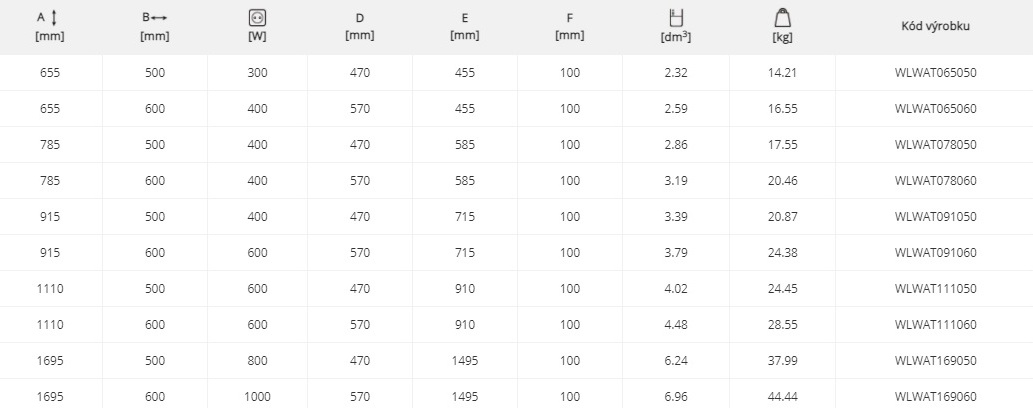
Task: Click the horizontal width arrow icon
Action: tap(159, 18)
